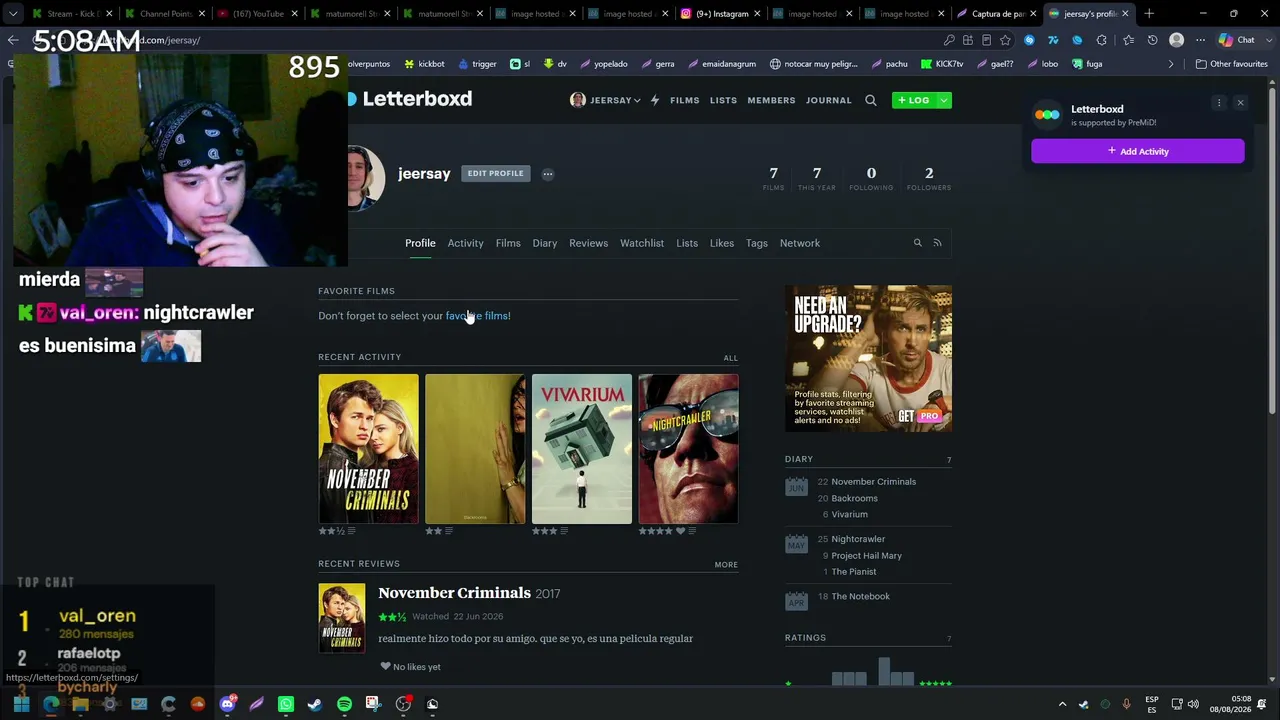Viewport: 1280px width, 720px height.
Task: Open the Other favourites folder
Action: (1232, 64)
